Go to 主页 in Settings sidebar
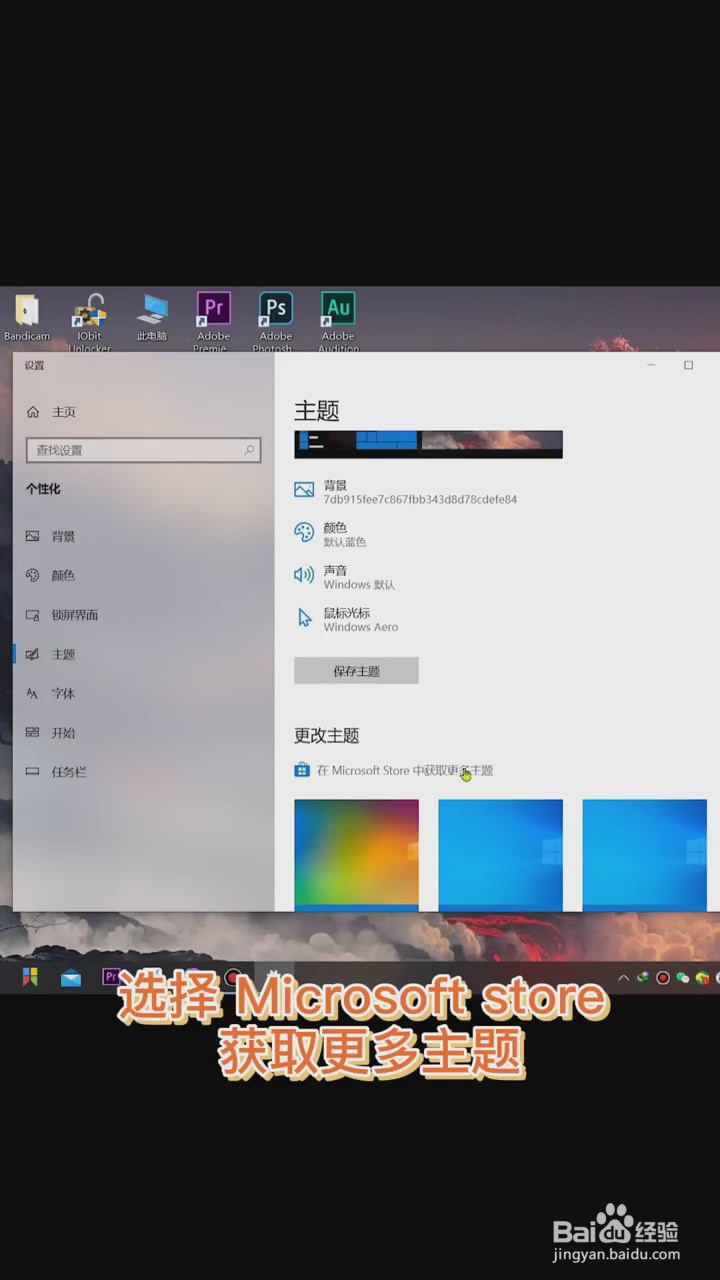Image resolution: width=720 pixels, height=1280 pixels. pyautogui.click(x=51, y=412)
